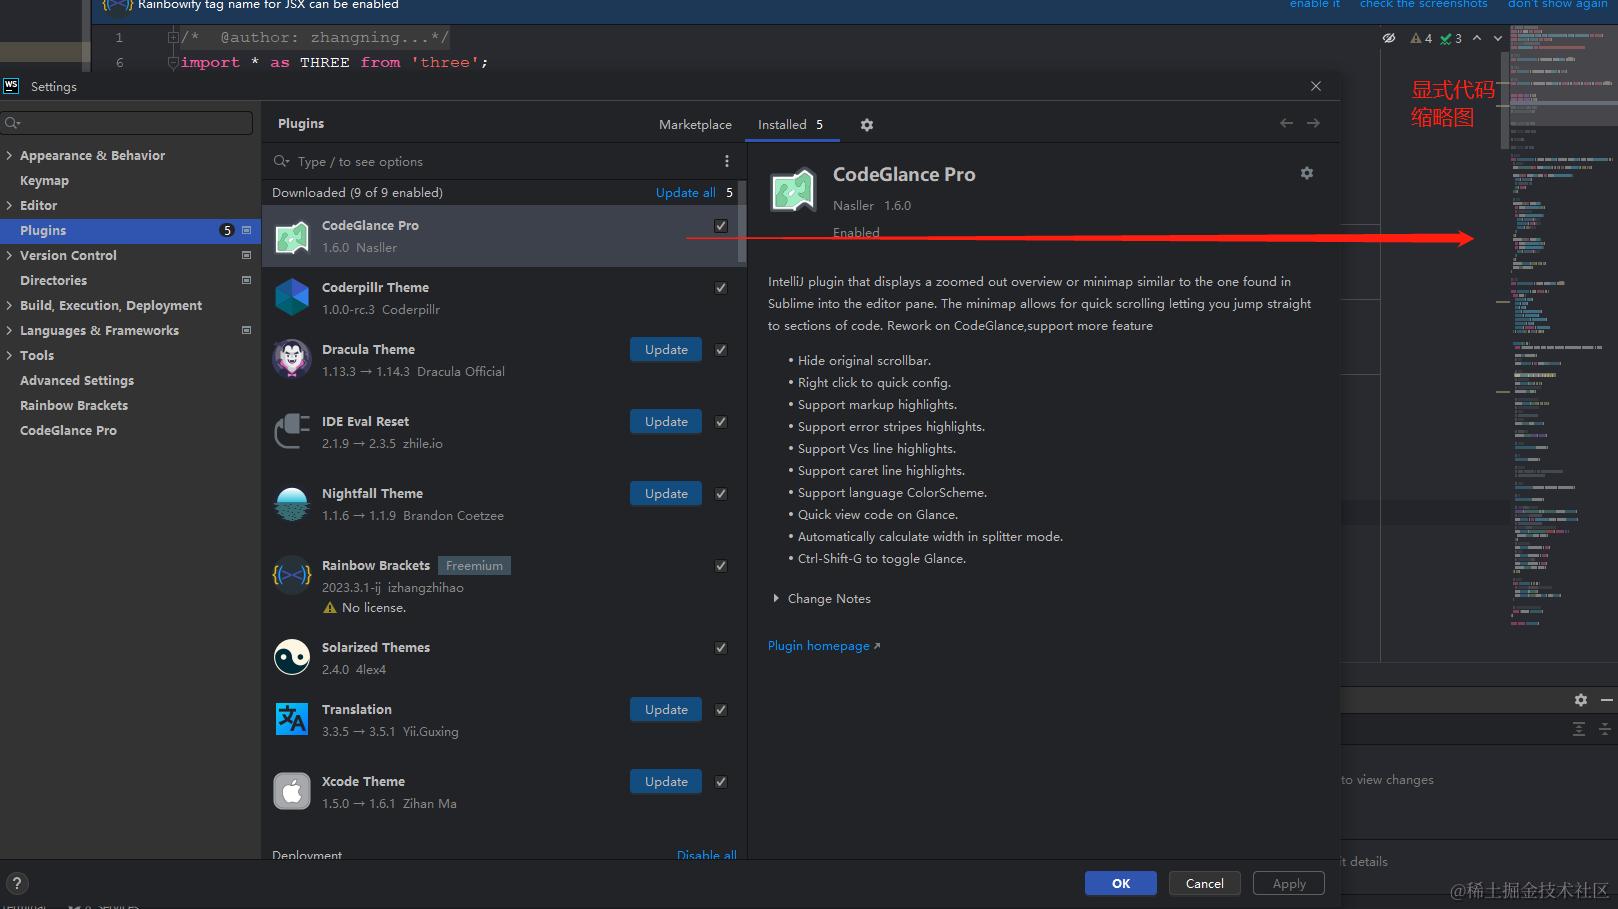Open the Advanced Settings page
The height and width of the screenshot is (909, 1618).
[x=77, y=380]
